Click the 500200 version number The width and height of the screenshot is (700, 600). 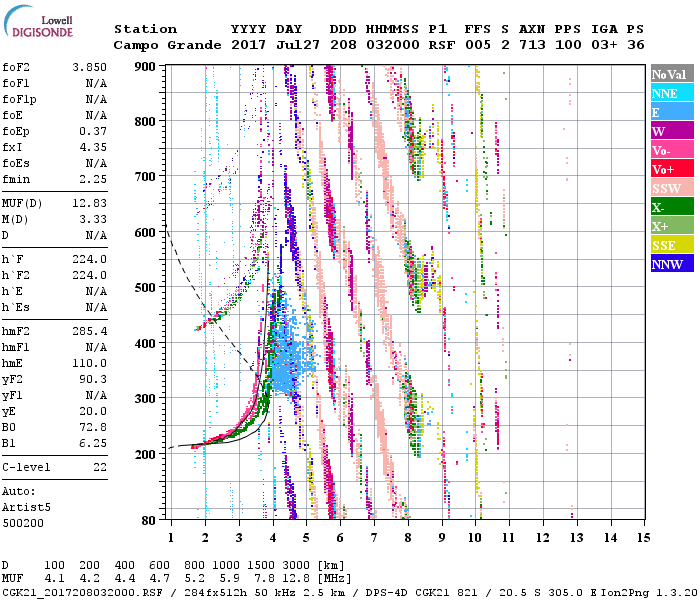(23, 523)
